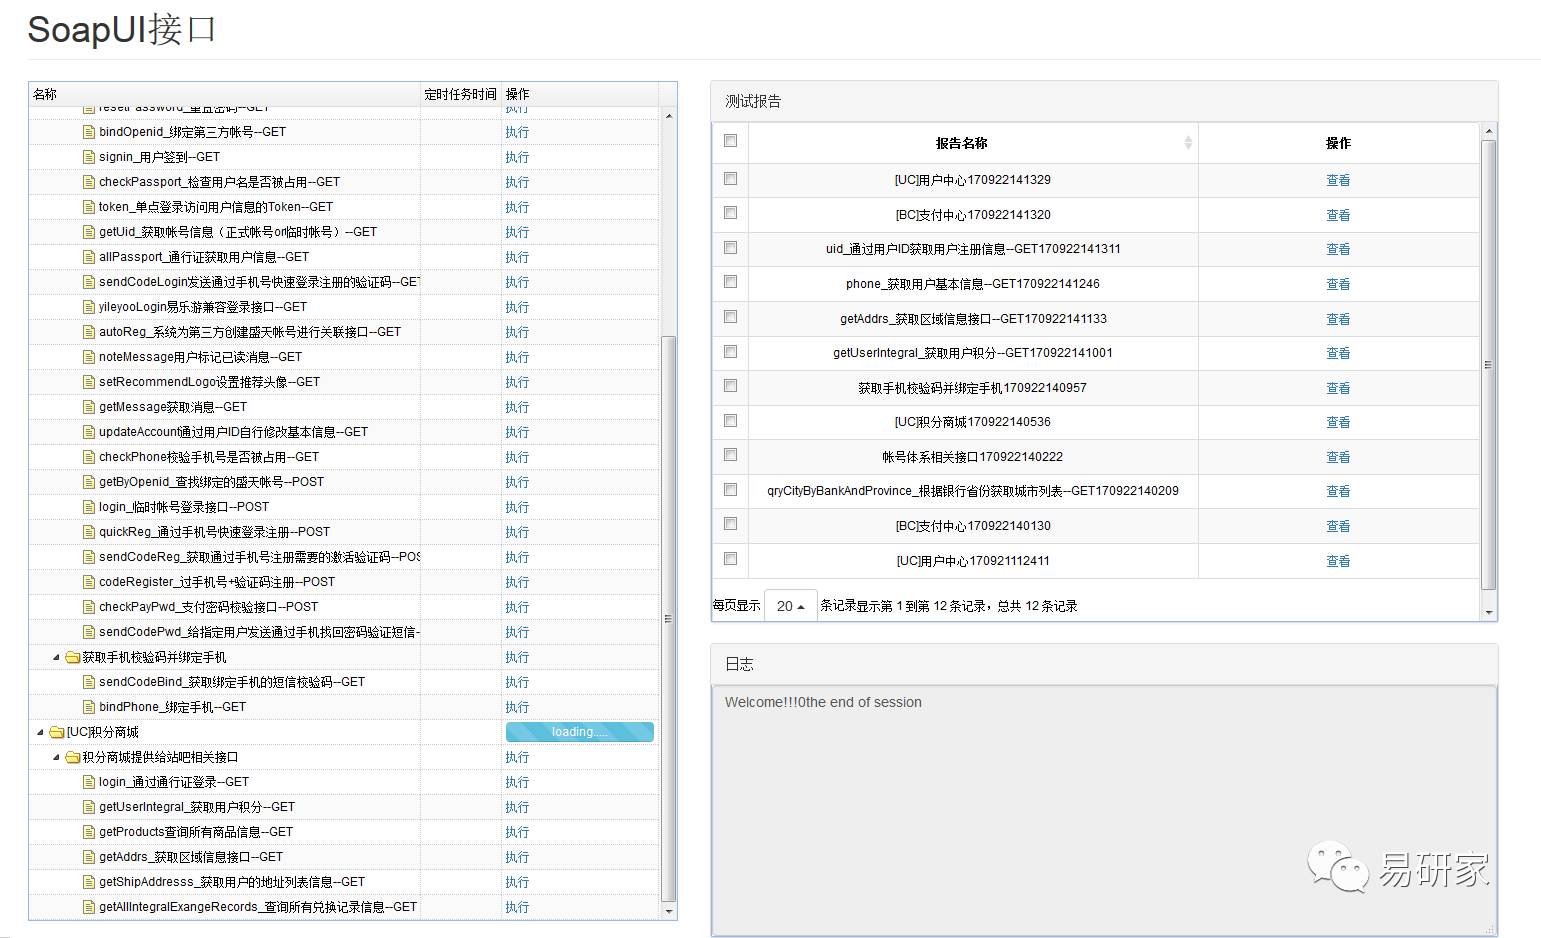The height and width of the screenshot is (938, 1541).
Task: Click the file icon of getProducts row
Action: [x=89, y=832]
